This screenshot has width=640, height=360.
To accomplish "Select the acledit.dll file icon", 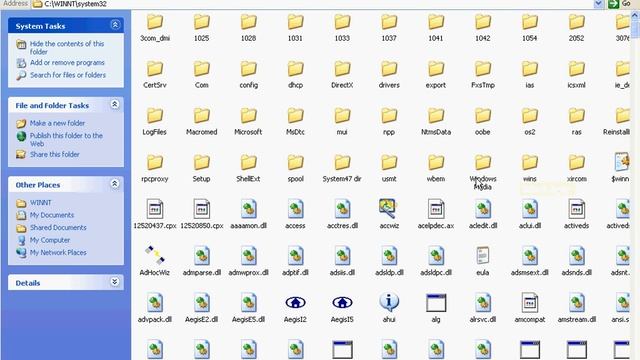I will click(483, 209).
